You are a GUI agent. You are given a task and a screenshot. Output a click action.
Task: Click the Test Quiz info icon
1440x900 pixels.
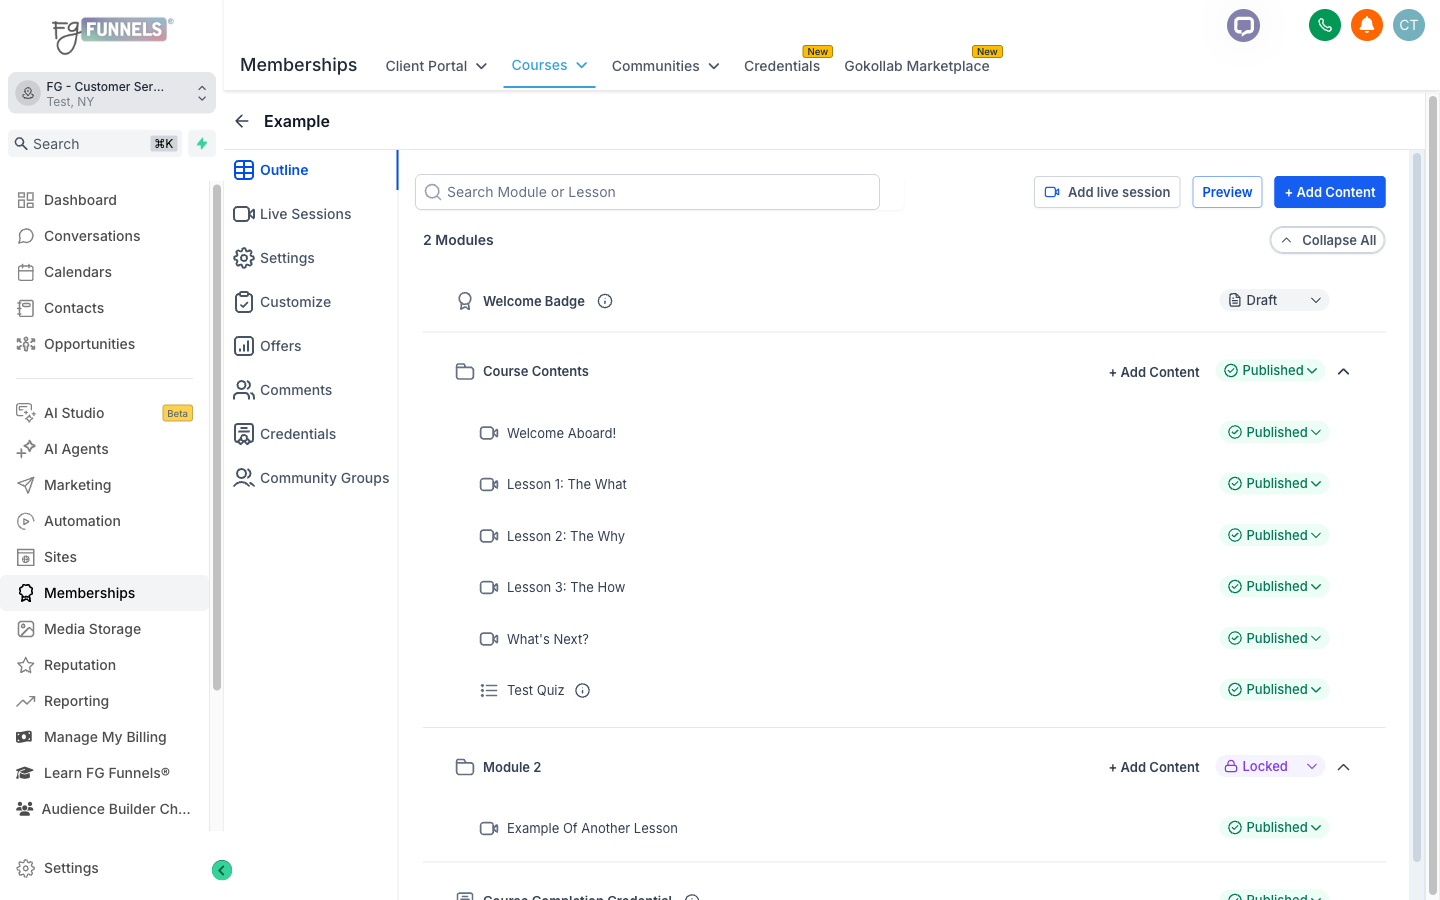[x=583, y=690]
